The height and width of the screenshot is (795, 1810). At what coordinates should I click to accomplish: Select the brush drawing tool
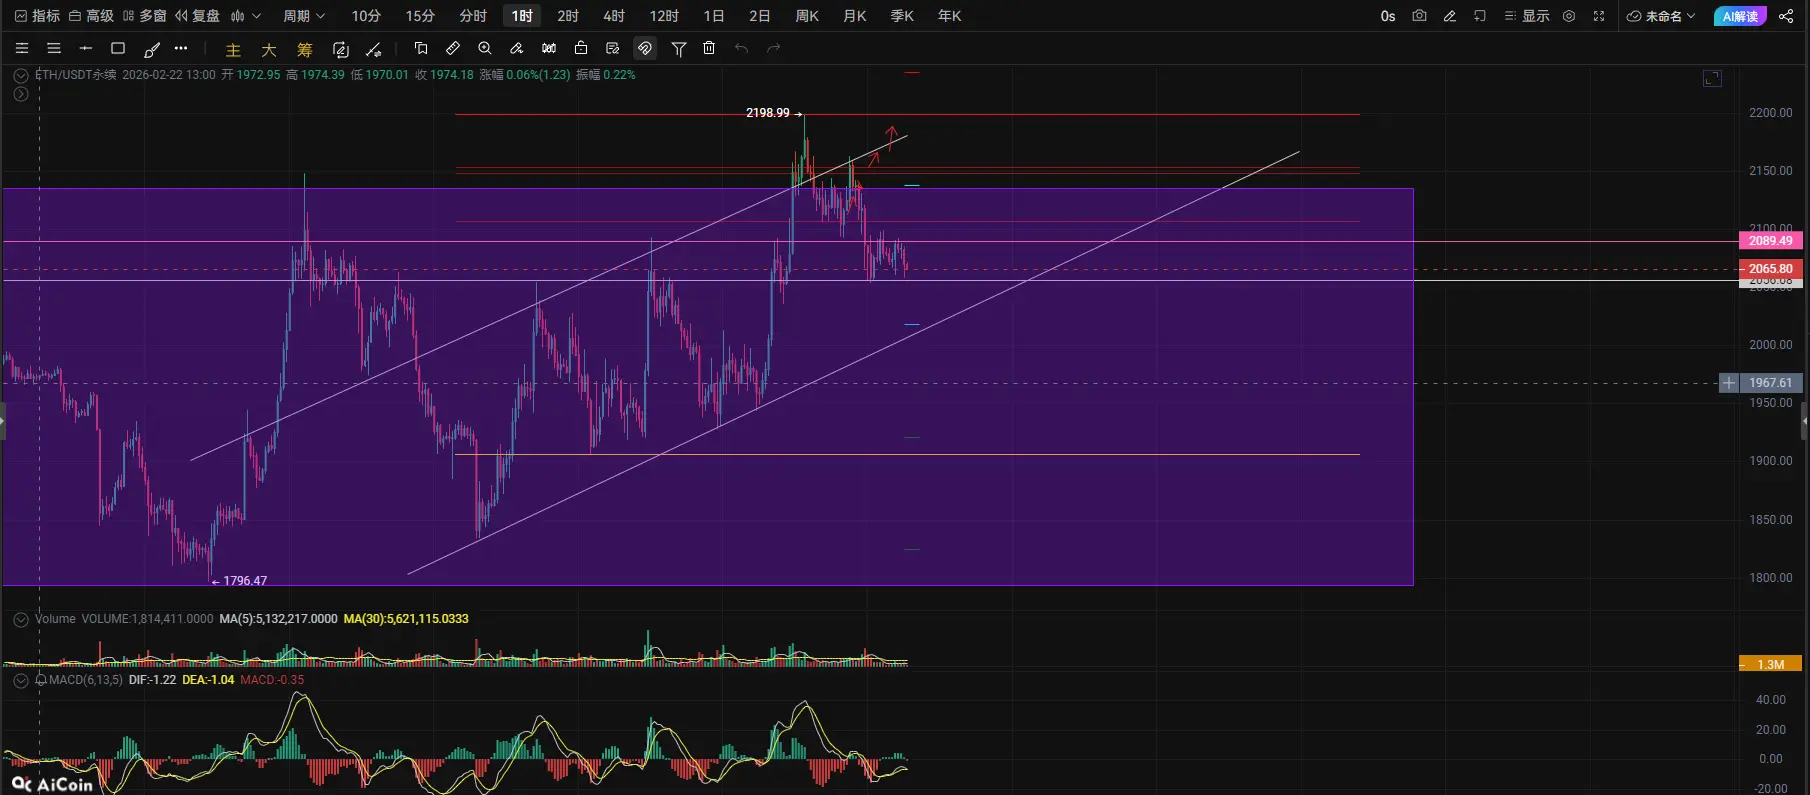click(151, 48)
